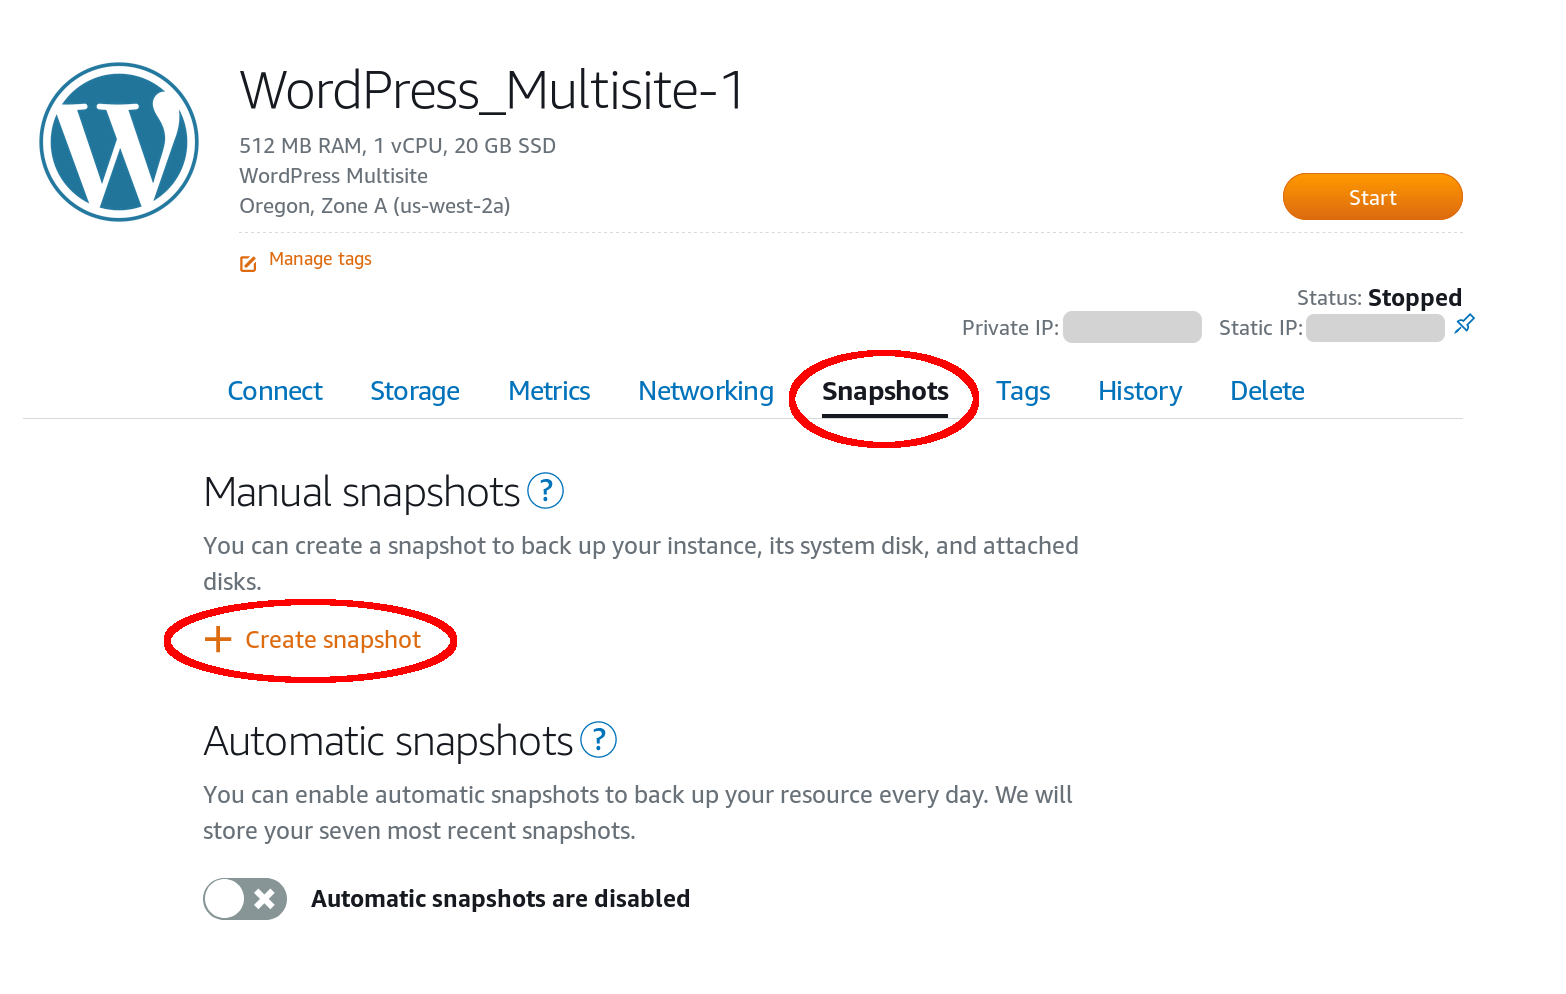Screen dimensions: 1566x994
Task: Click the redacted Private IP field
Action: pyautogui.click(x=1132, y=327)
